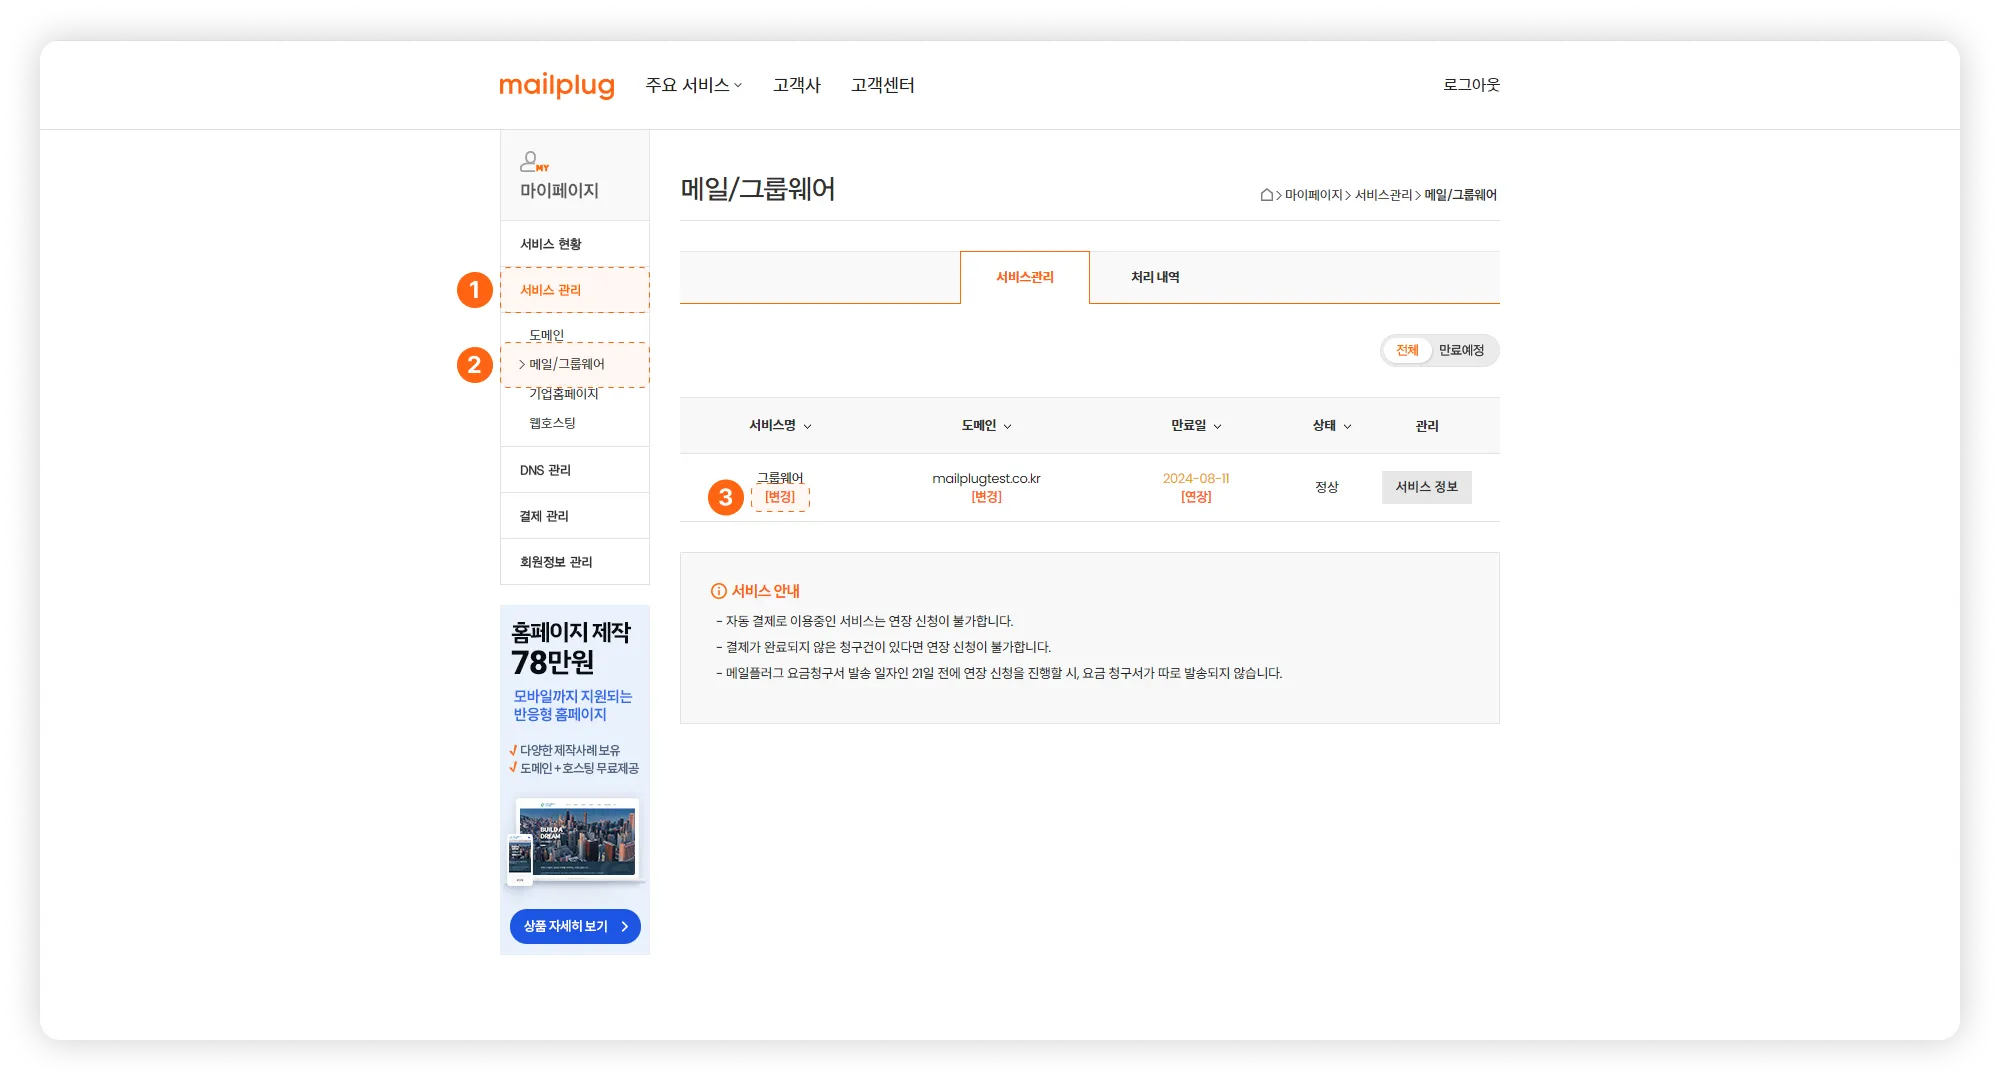Click 로그아웃 in the header
2000x1080 pixels.
[x=1471, y=85]
